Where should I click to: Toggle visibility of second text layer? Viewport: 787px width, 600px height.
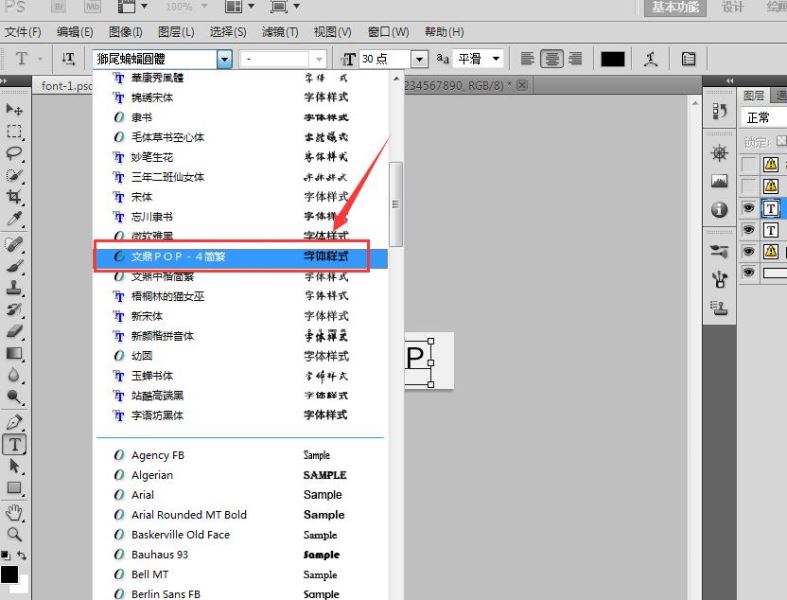749,230
